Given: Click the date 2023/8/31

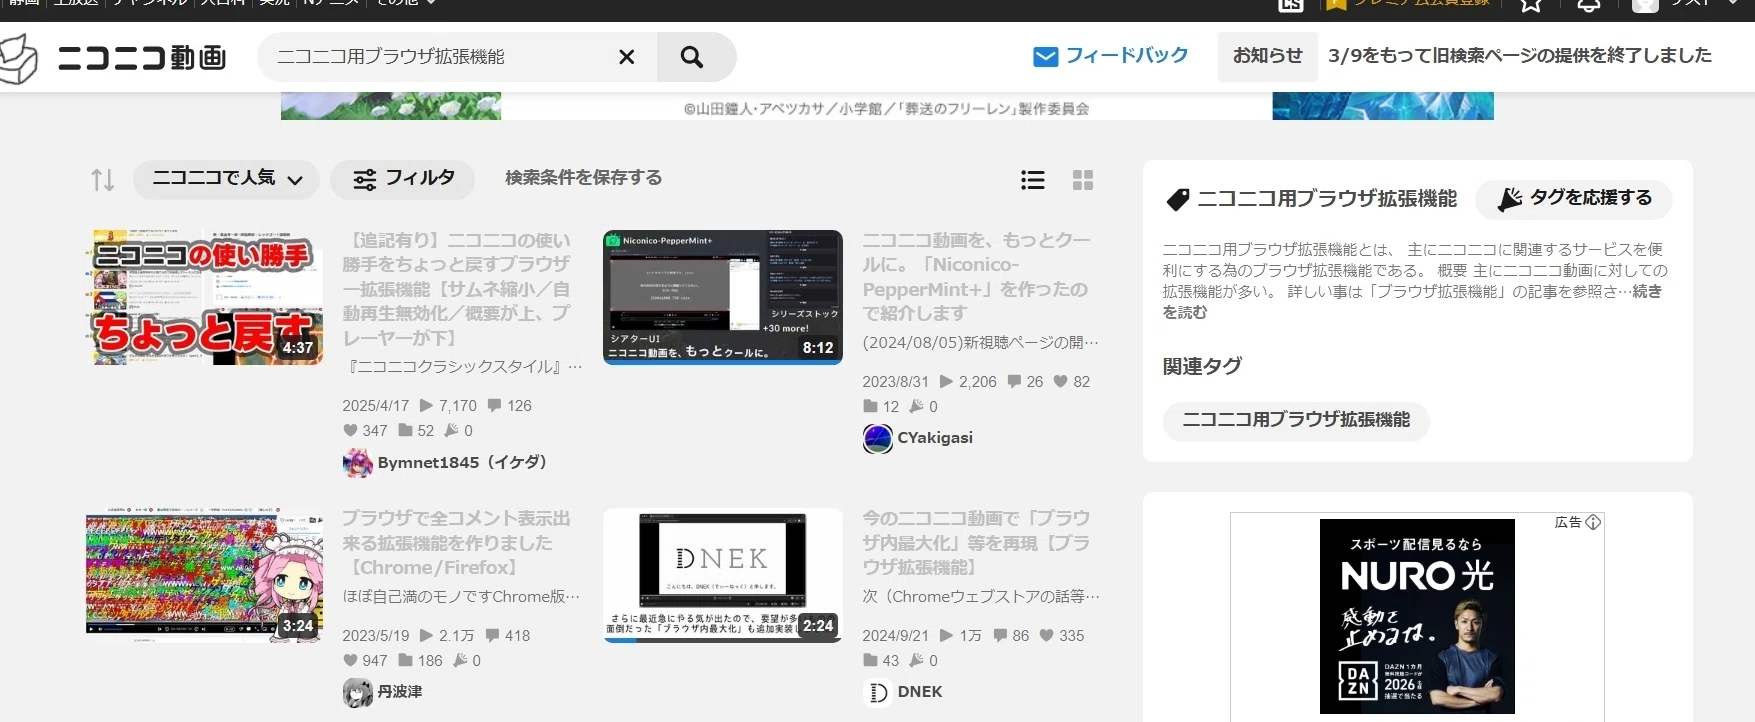Looking at the screenshot, I should 895,382.
